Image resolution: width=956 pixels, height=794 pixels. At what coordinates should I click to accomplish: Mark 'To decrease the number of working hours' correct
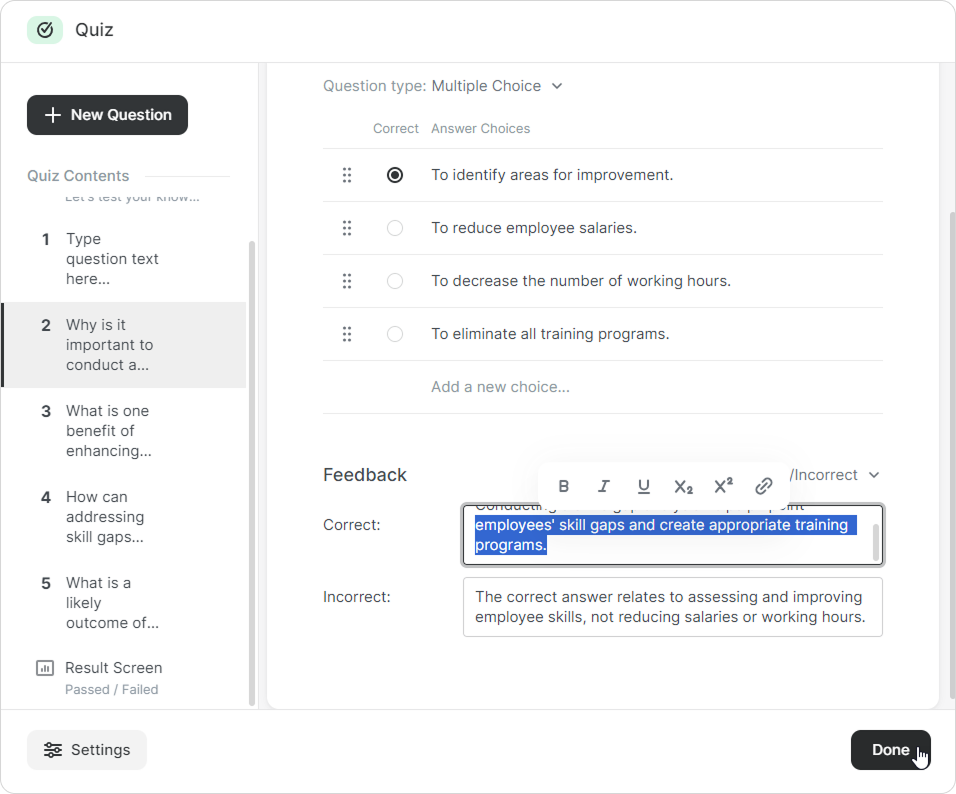tap(395, 281)
